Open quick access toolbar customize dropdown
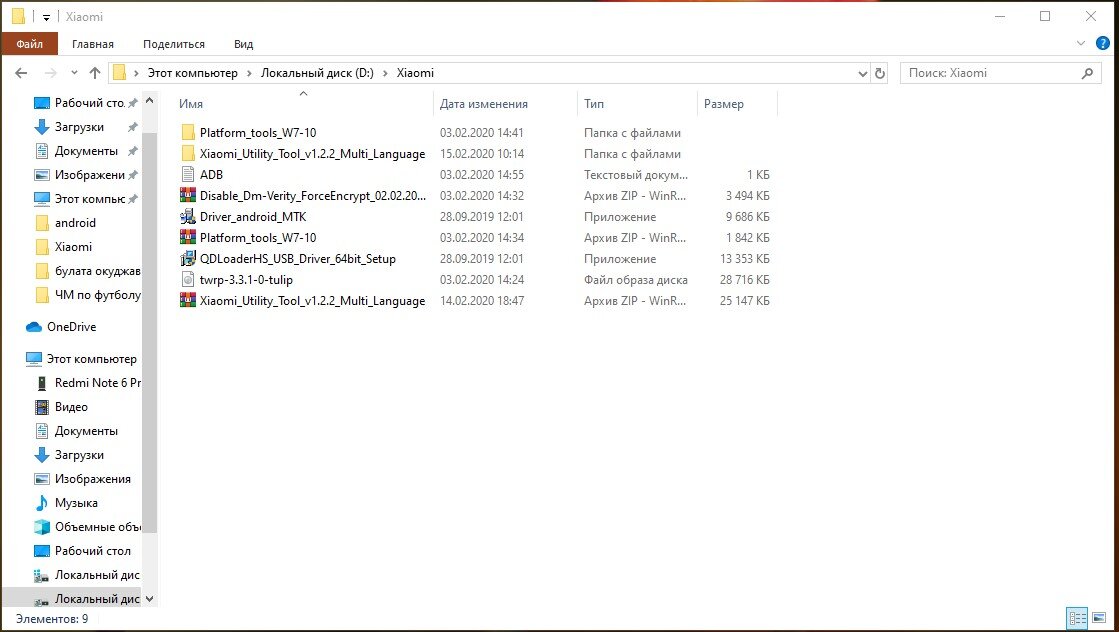The height and width of the screenshot is (632, 1119). [46, 17]
